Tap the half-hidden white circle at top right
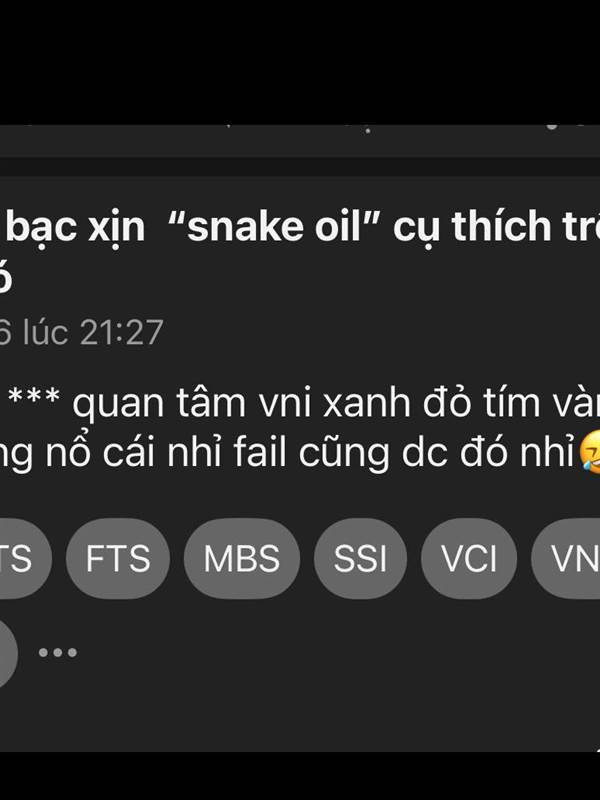 tap(552, 126)
